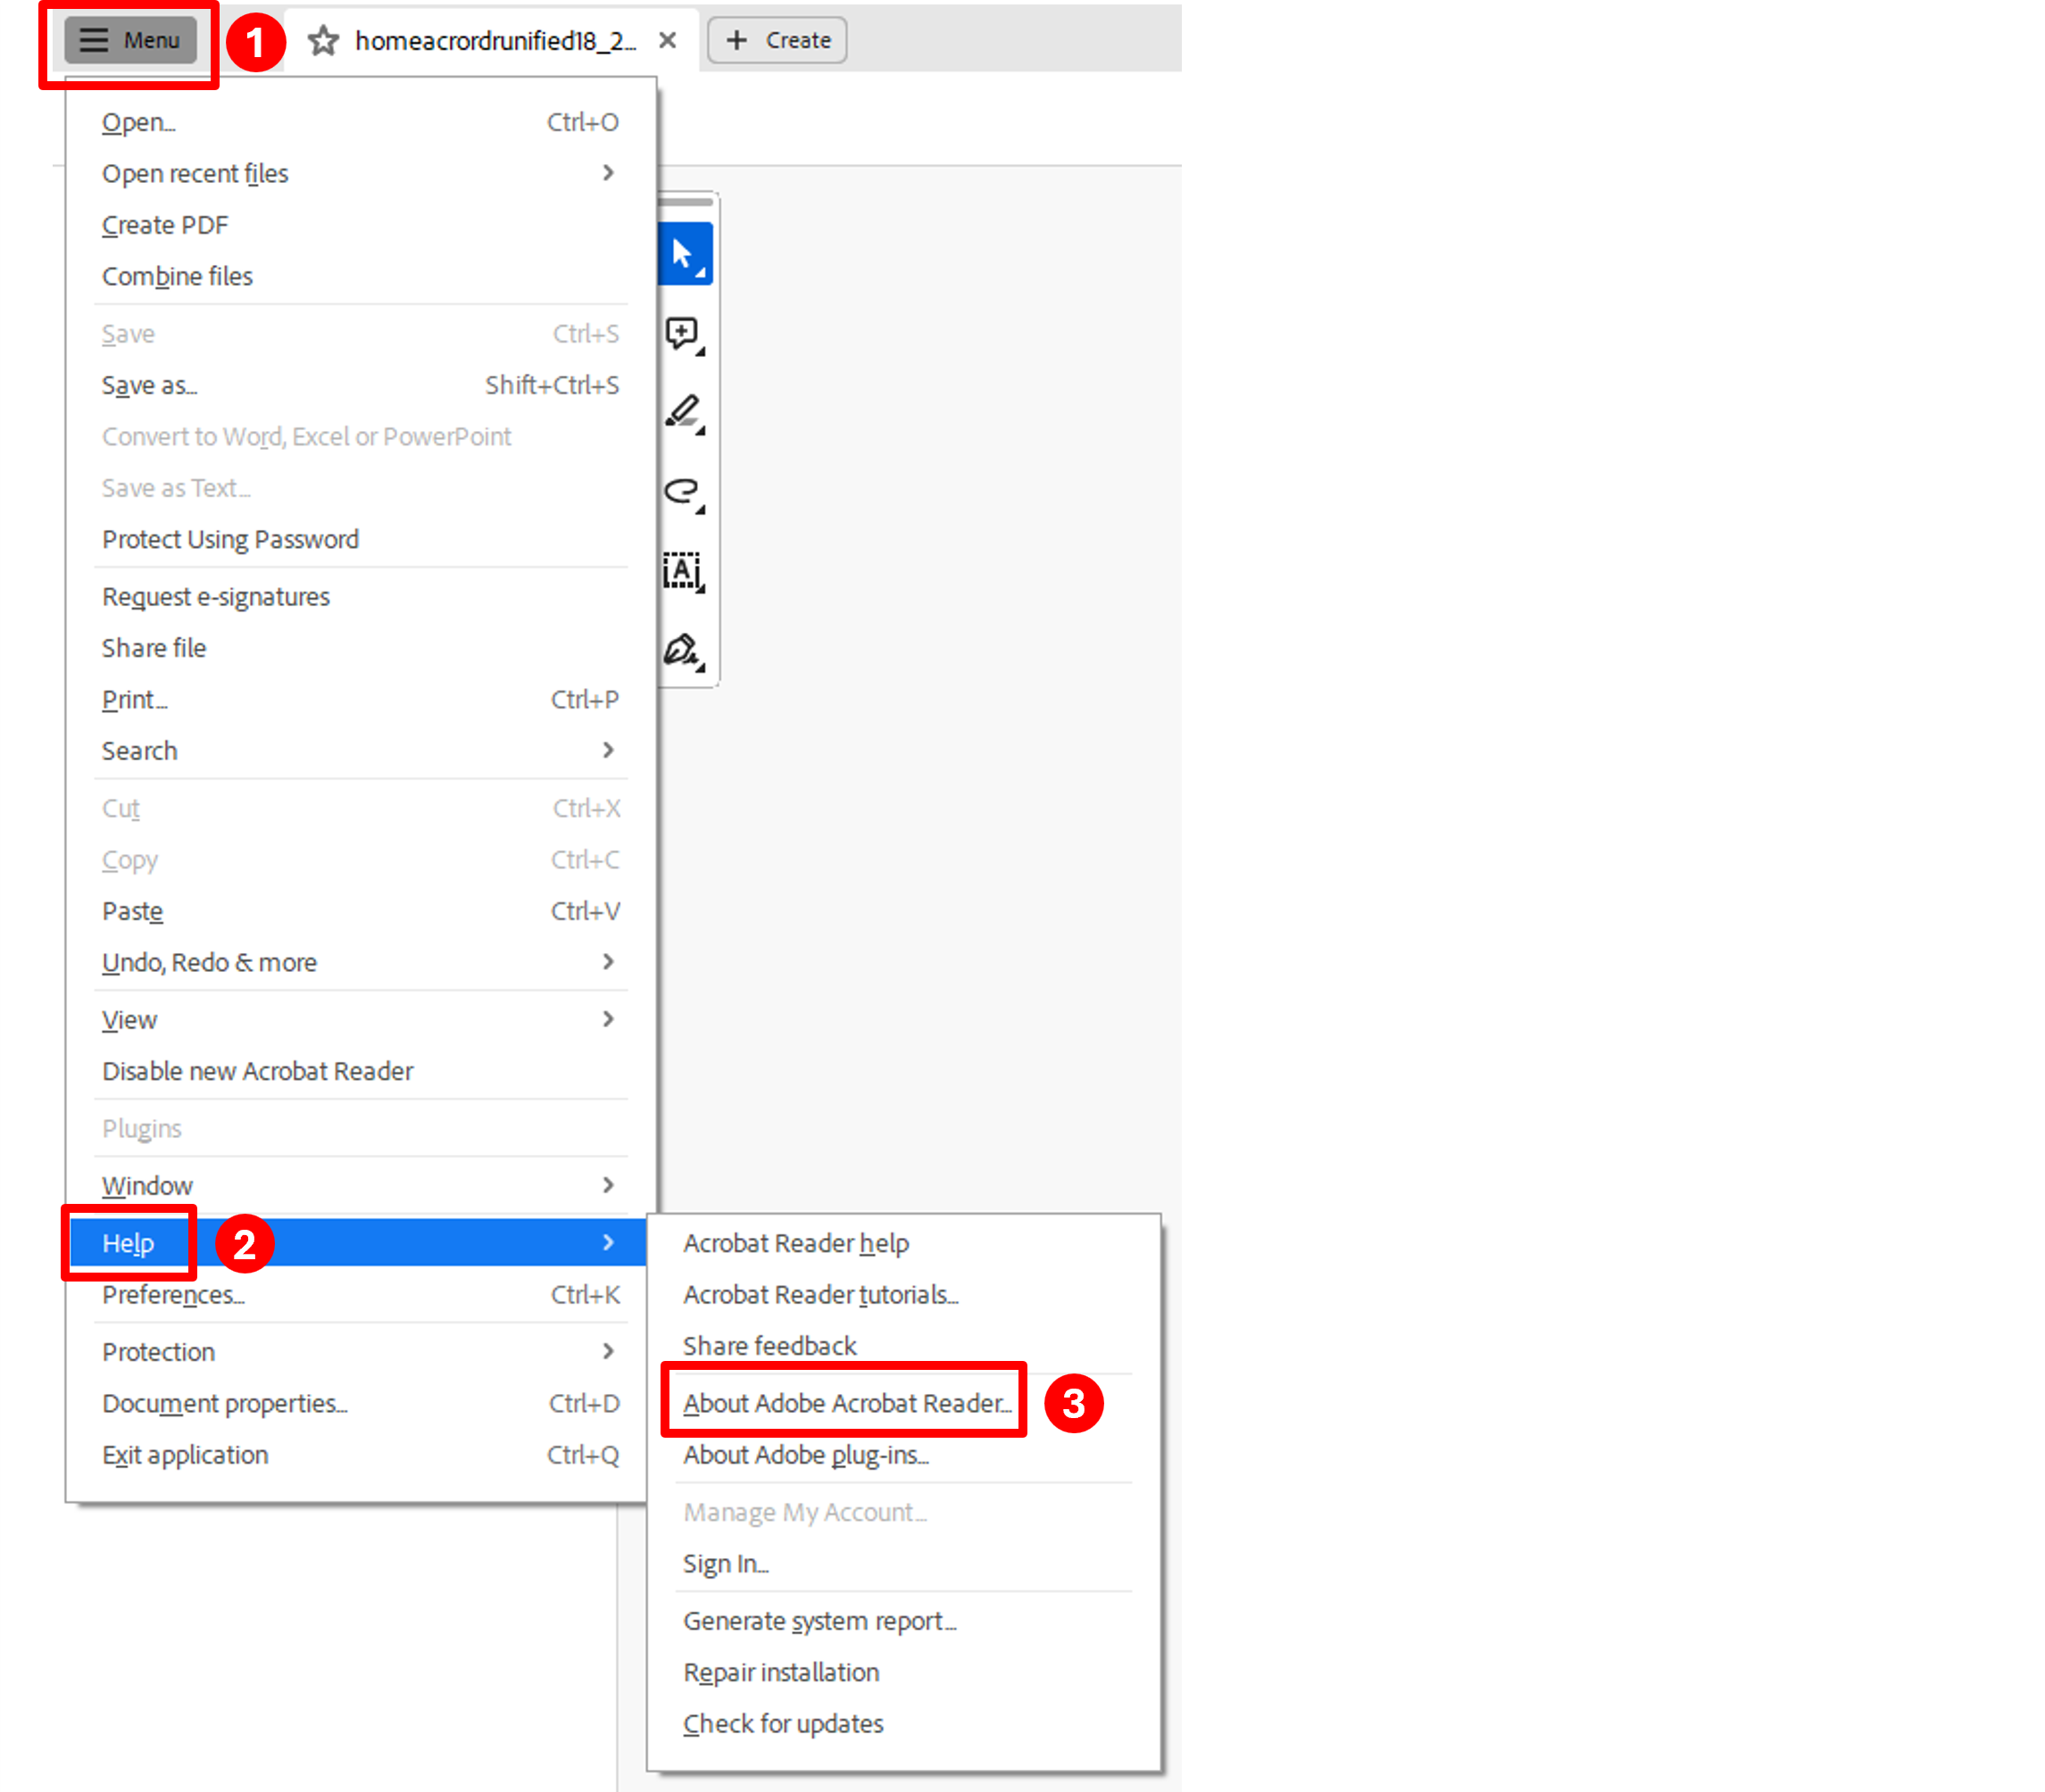
Task: Click the hamburger Menu button
Action: point(130,40)
